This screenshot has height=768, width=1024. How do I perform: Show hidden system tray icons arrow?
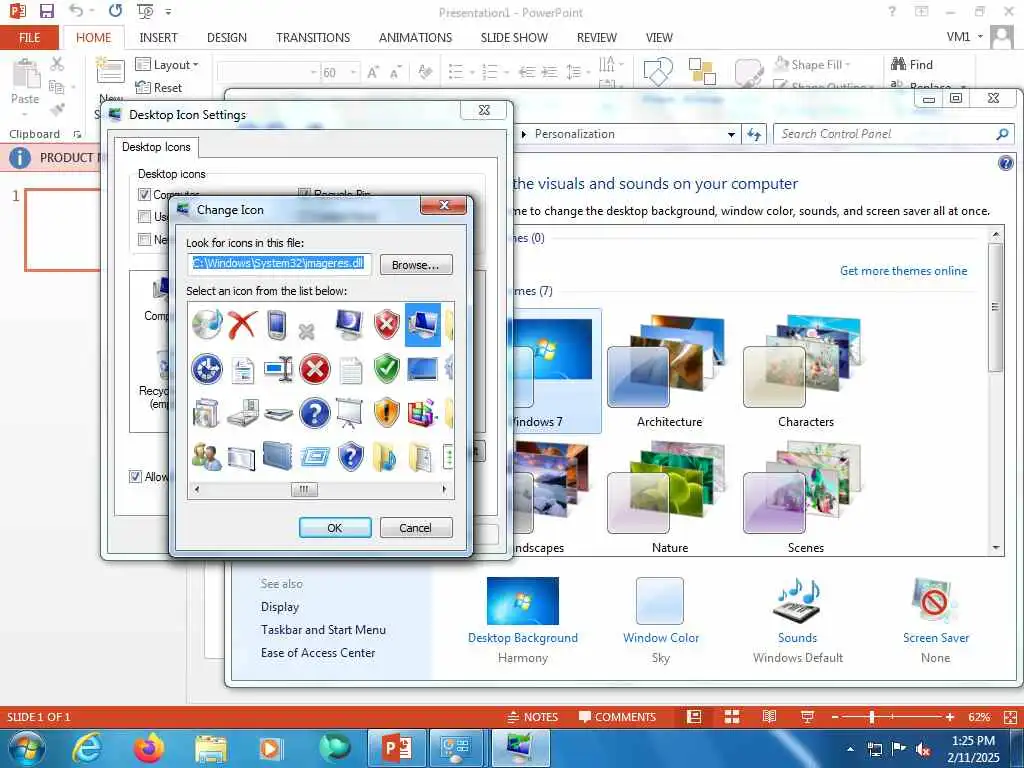(850, 749)
